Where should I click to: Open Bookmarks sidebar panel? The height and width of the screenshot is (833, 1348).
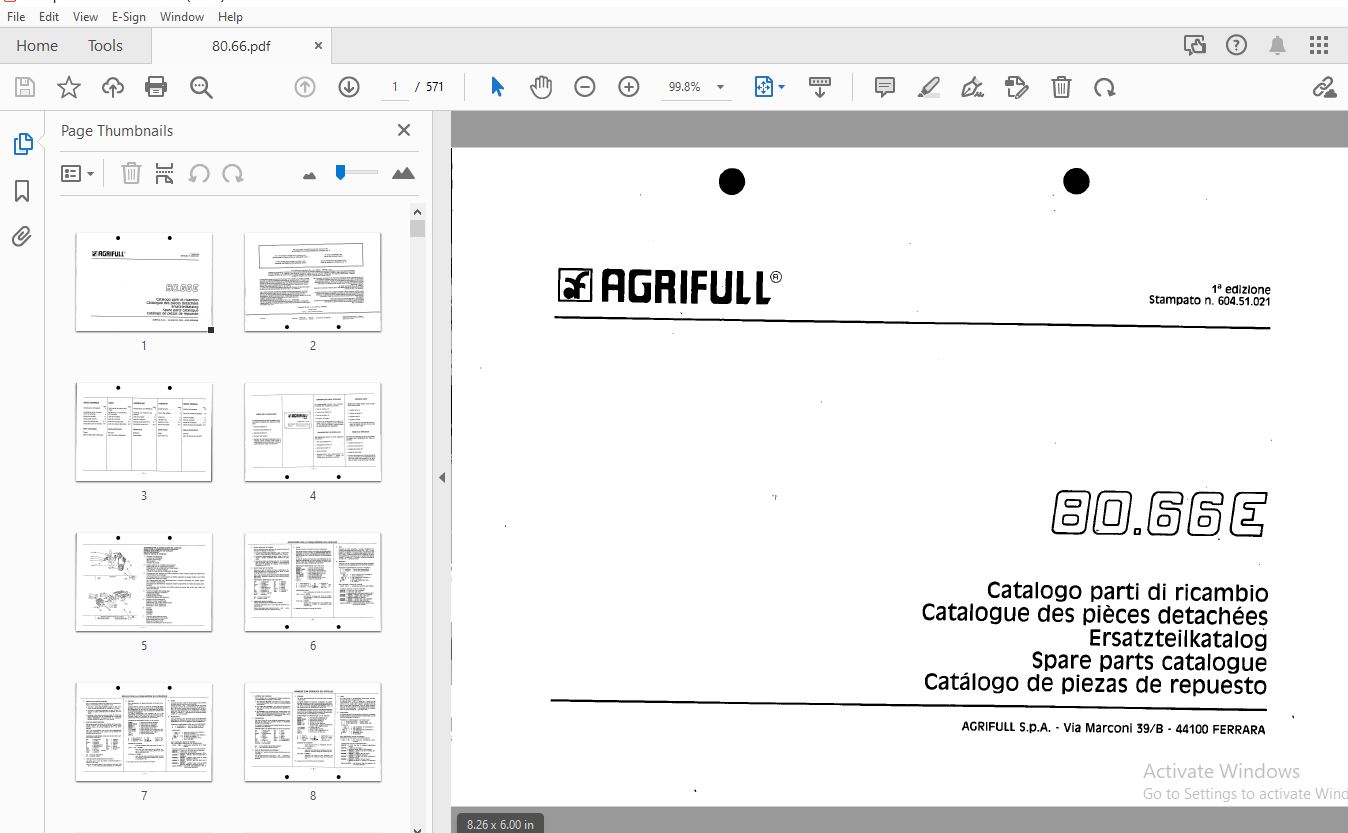coord(23,191)
